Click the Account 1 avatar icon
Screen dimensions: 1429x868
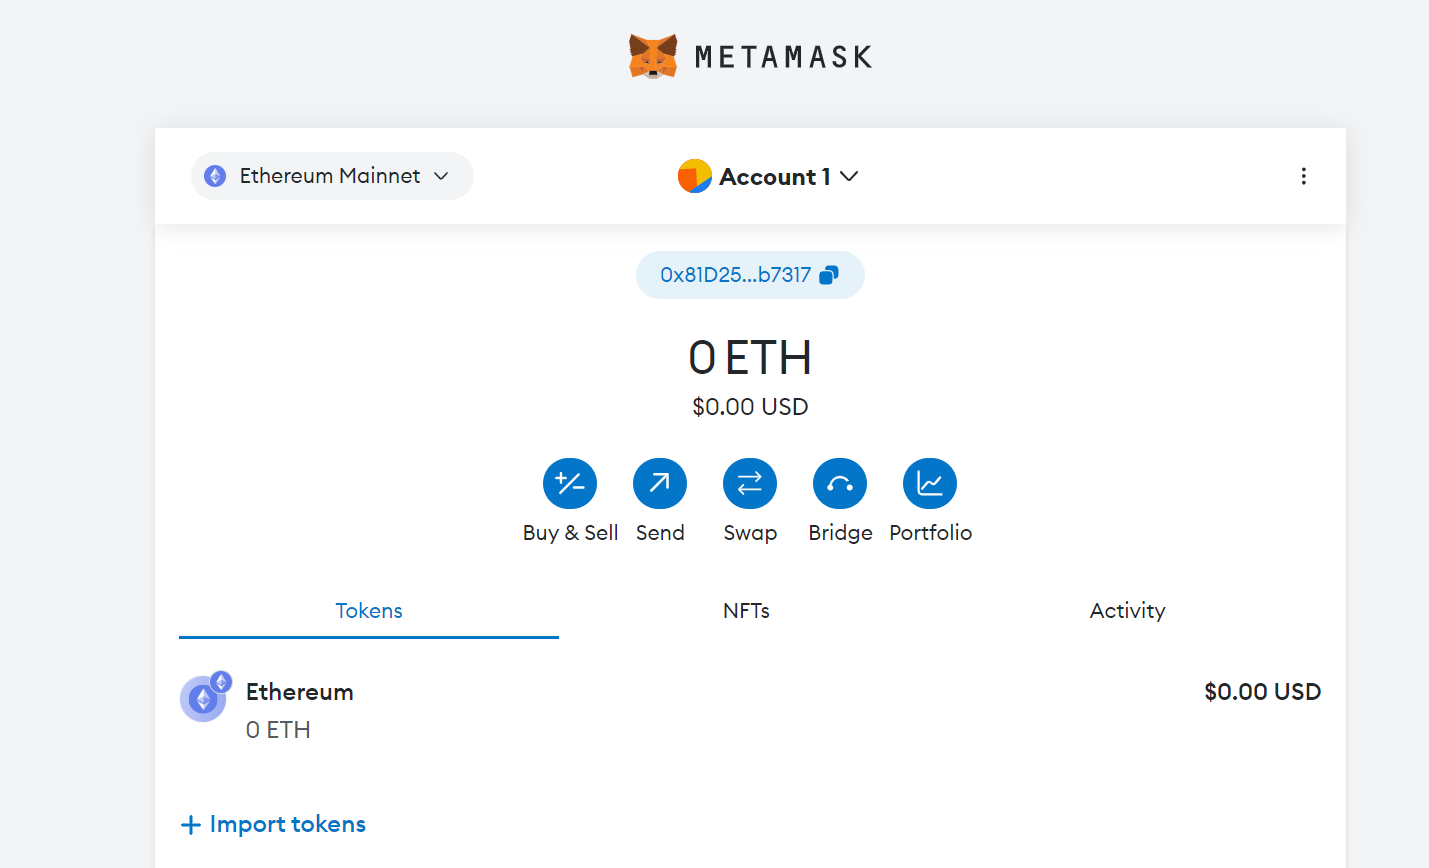click(694, 176)
